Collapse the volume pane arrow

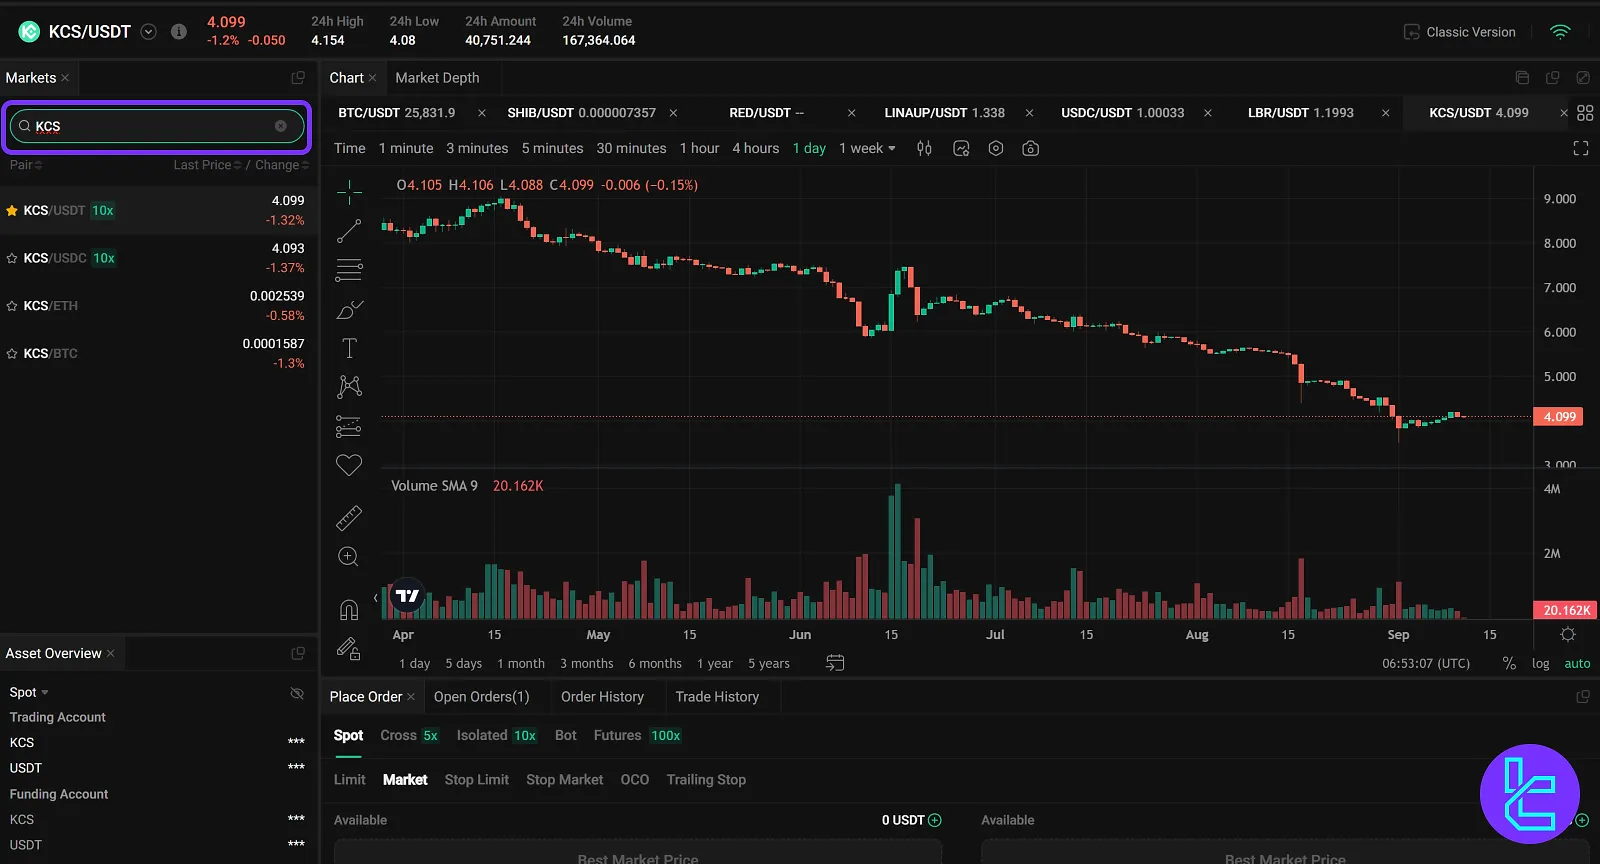pos(376,598)
